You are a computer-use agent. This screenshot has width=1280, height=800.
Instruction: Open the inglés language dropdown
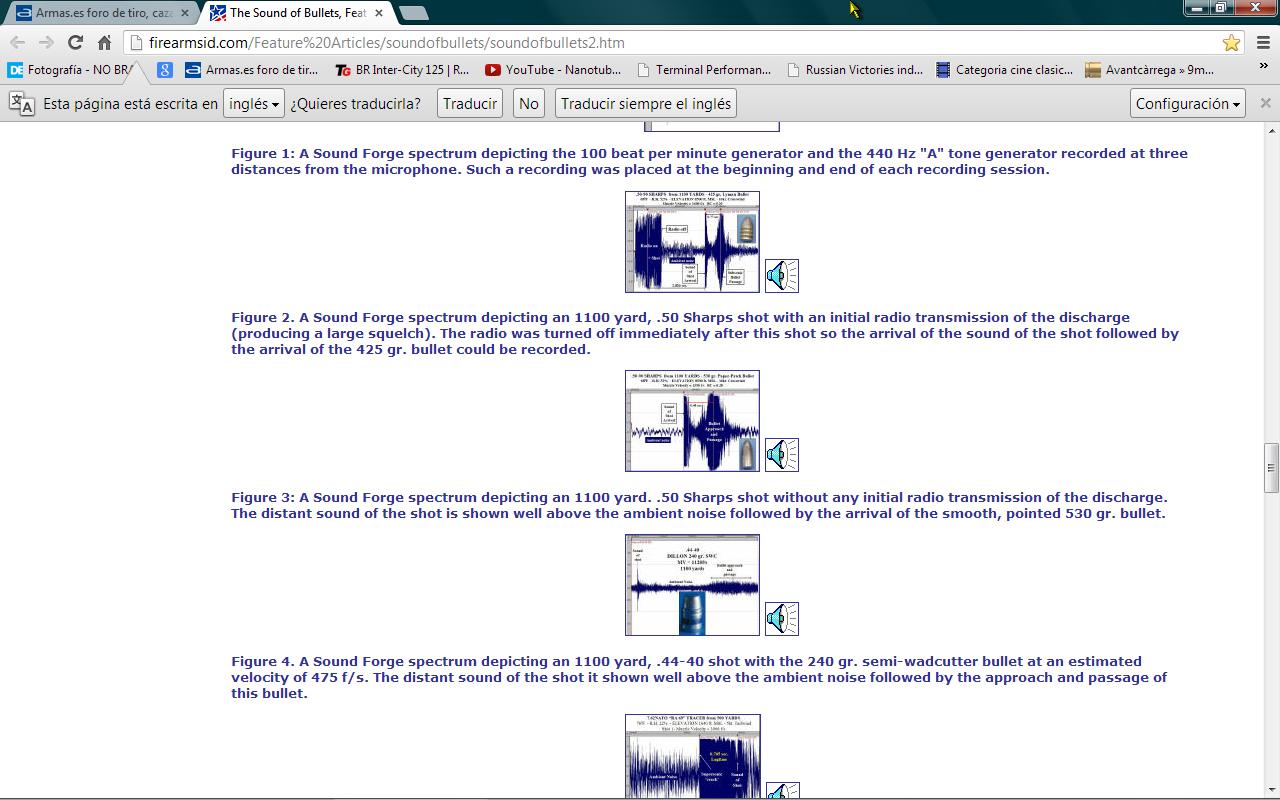253,104
